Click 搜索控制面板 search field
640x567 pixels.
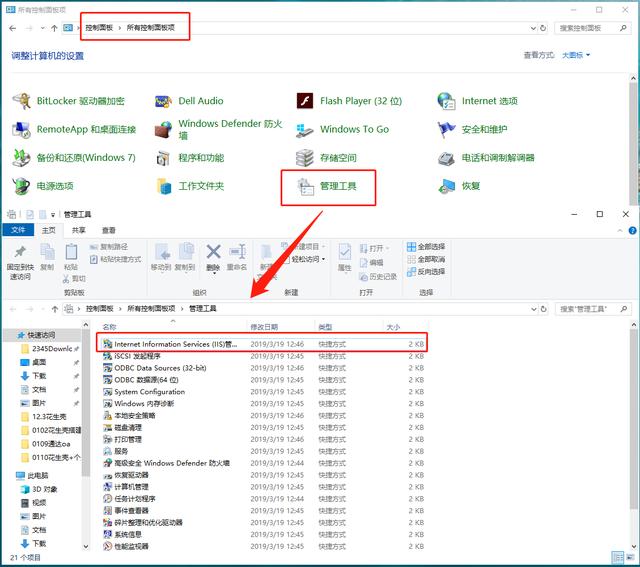[592, 28]
